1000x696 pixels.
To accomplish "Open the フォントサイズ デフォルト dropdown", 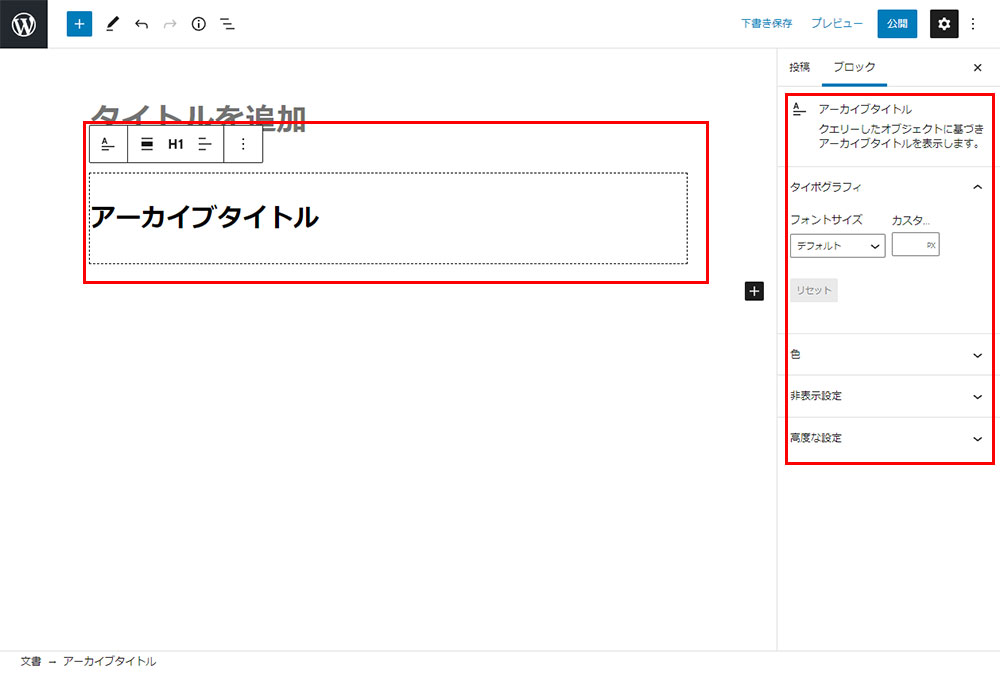I will tap(837, 246).
